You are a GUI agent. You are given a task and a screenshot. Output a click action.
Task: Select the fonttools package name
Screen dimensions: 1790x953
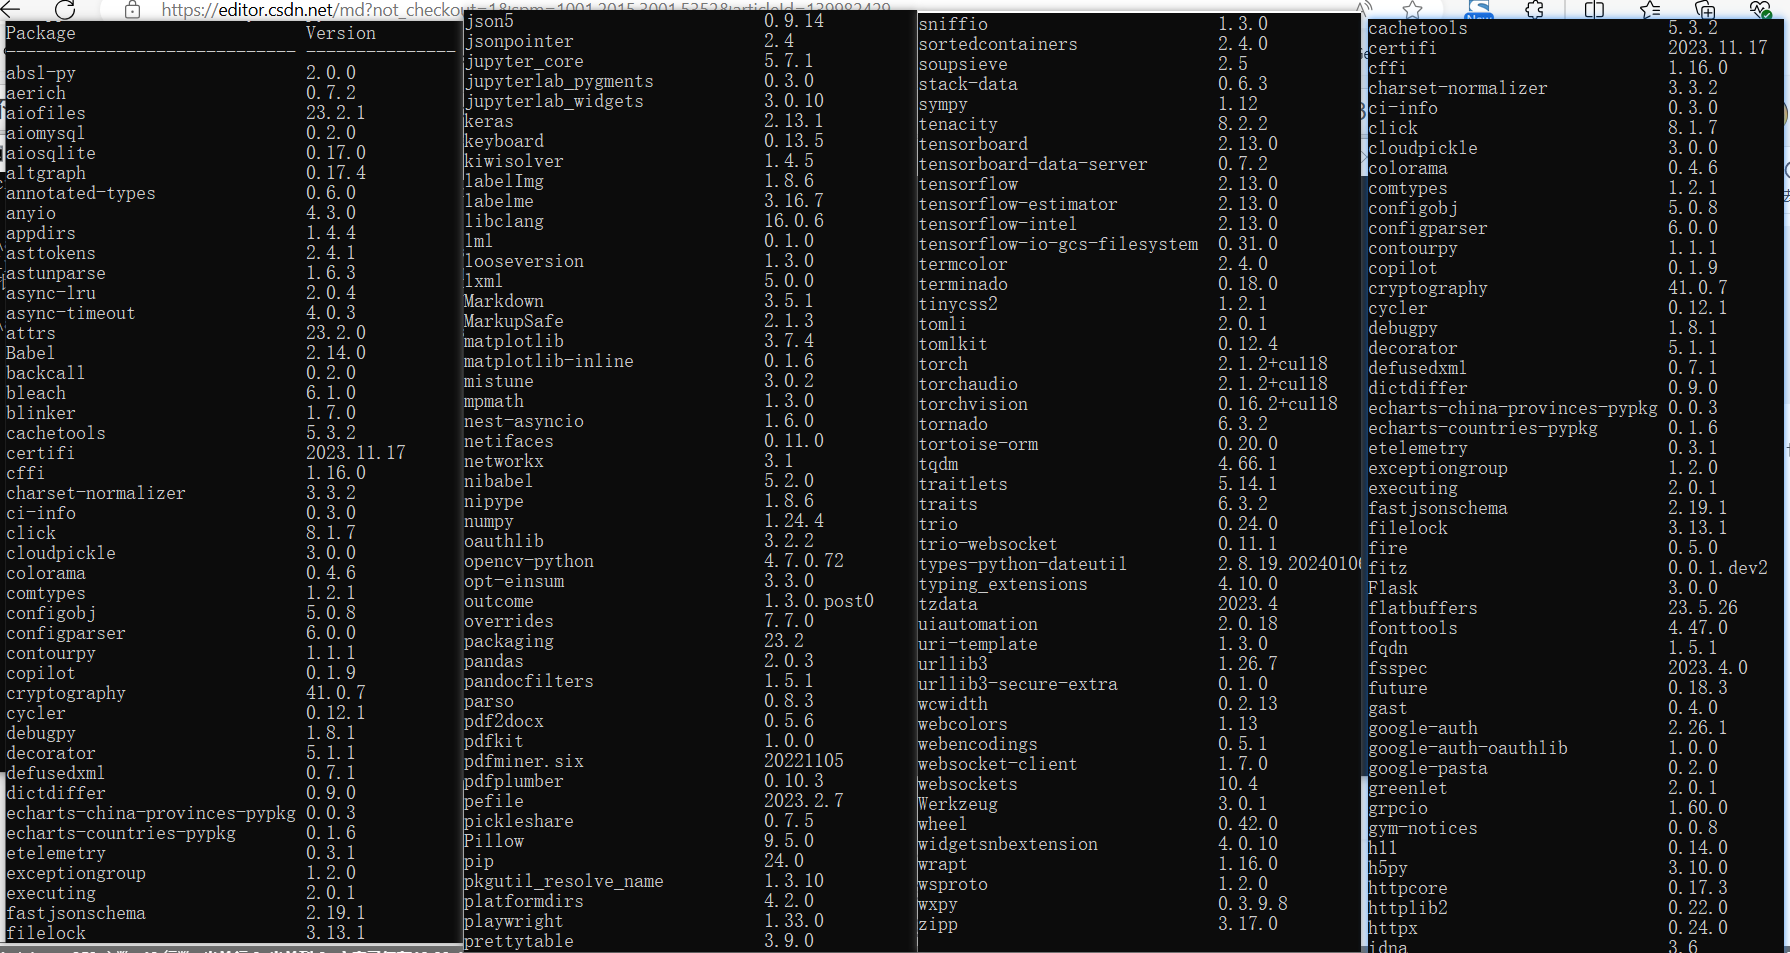pyautogui.click(x=1413, y=628)
